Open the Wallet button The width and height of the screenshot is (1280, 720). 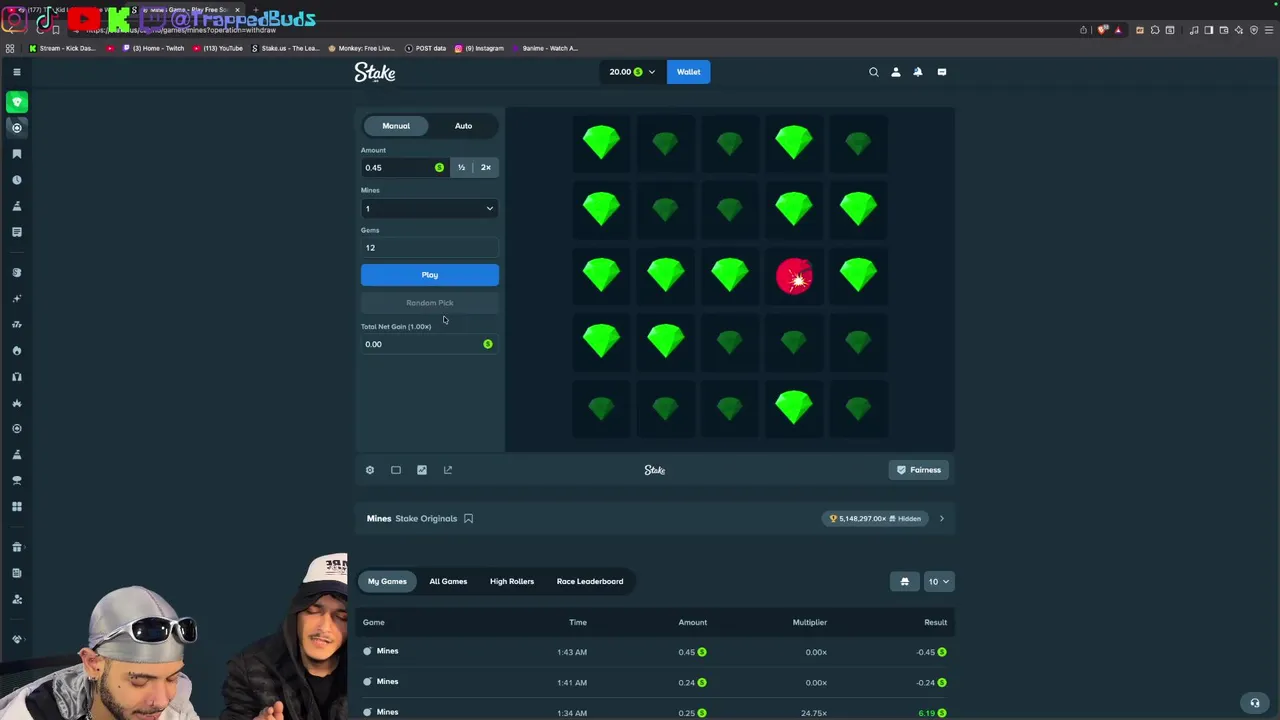pos(689,72)
